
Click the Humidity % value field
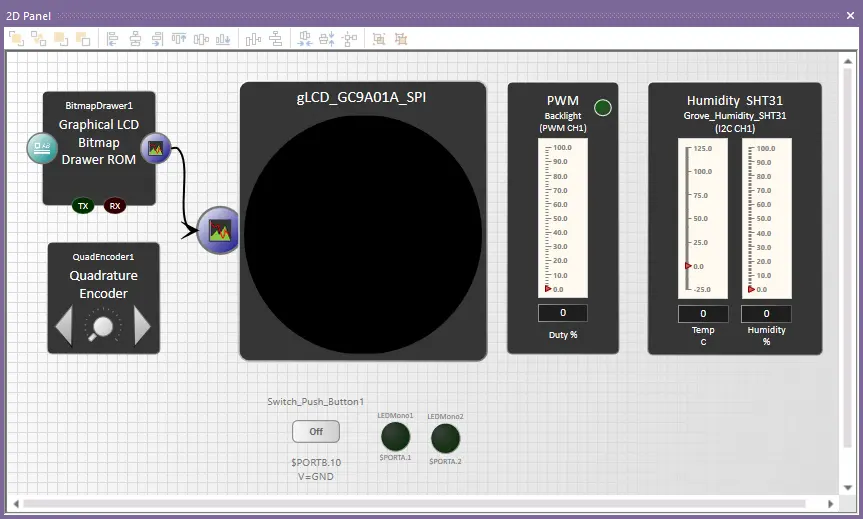coord(766,314)
